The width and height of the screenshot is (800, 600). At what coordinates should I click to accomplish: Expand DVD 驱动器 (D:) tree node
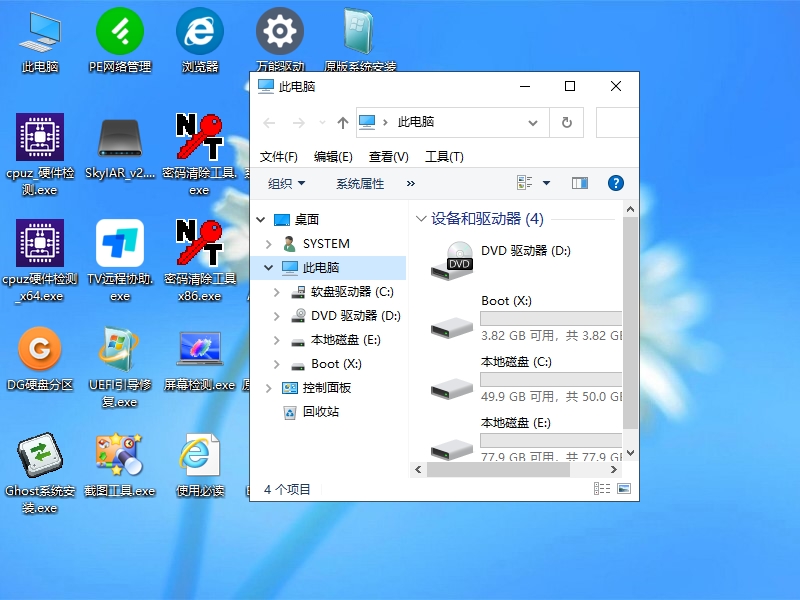point(277,316)
